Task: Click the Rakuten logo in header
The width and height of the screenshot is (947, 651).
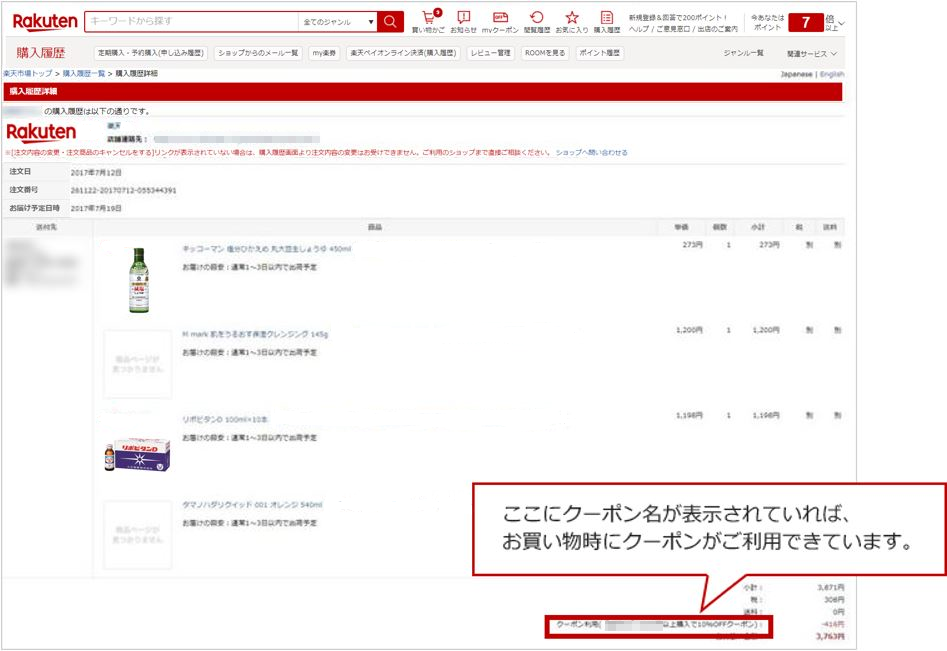Action: (x=44, y=21)
